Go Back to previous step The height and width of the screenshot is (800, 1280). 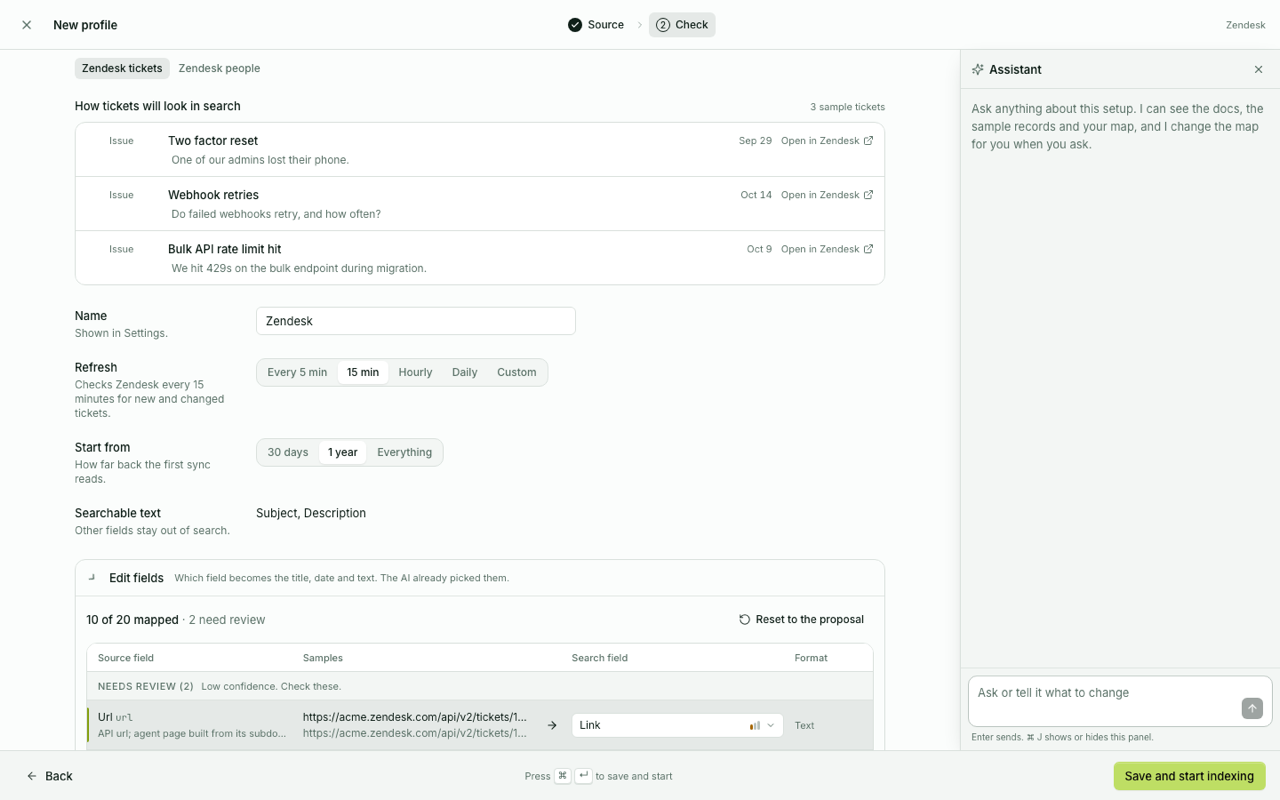click(x=50, y=776)
